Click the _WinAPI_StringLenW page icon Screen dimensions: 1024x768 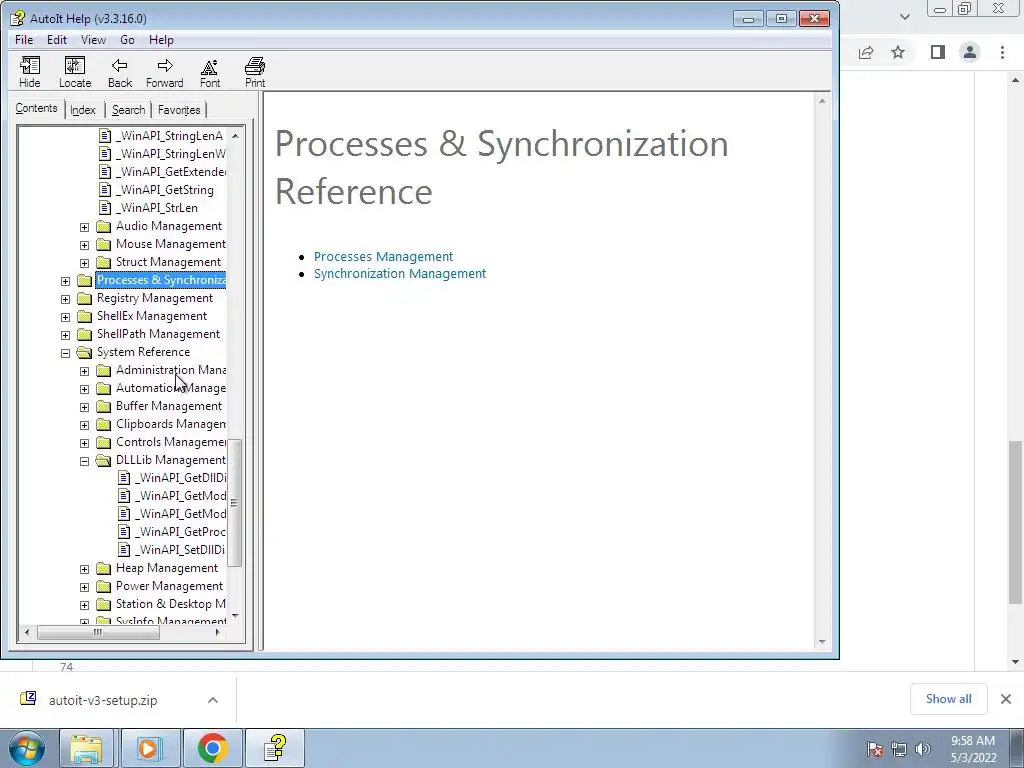tap(104, 154)
